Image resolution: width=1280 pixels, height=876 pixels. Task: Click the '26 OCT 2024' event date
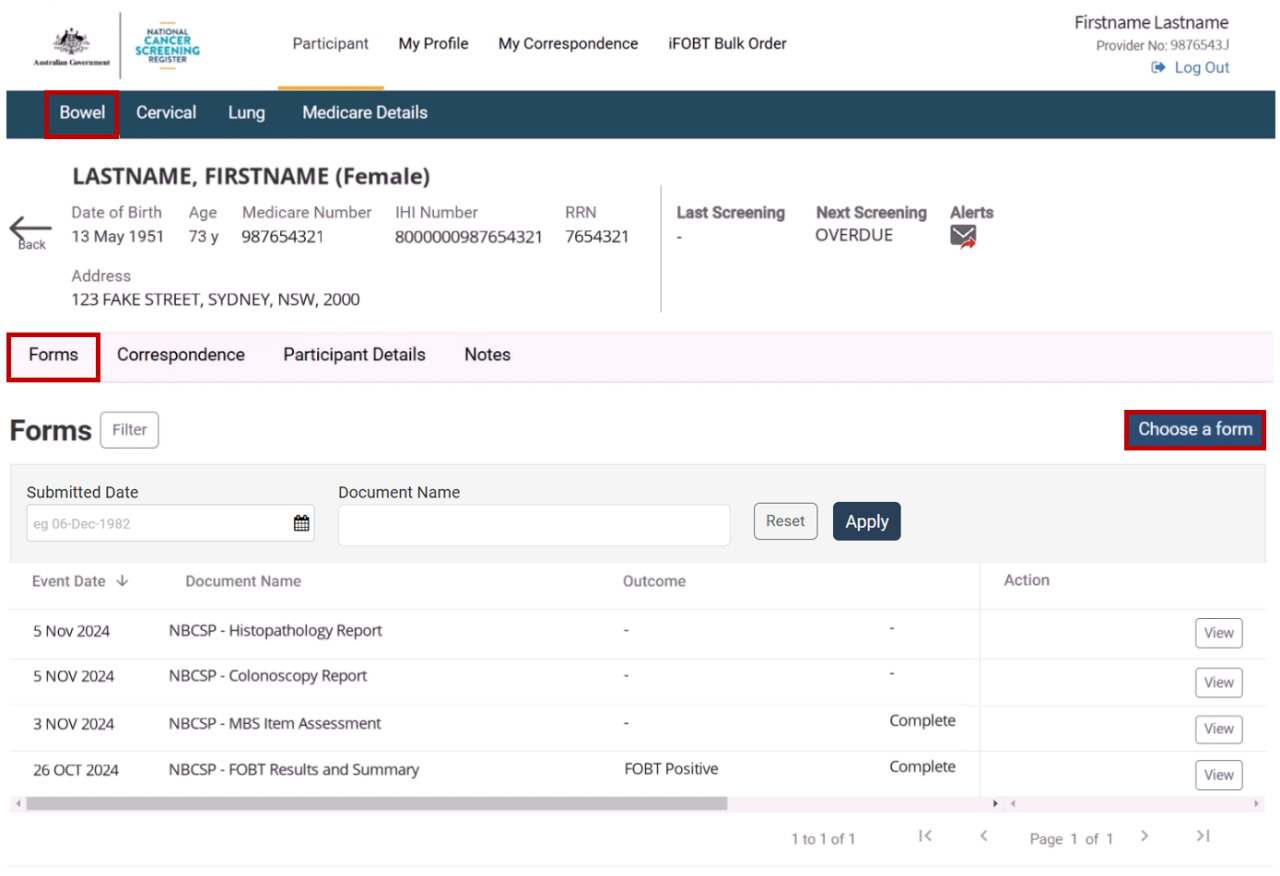point(76,770)
